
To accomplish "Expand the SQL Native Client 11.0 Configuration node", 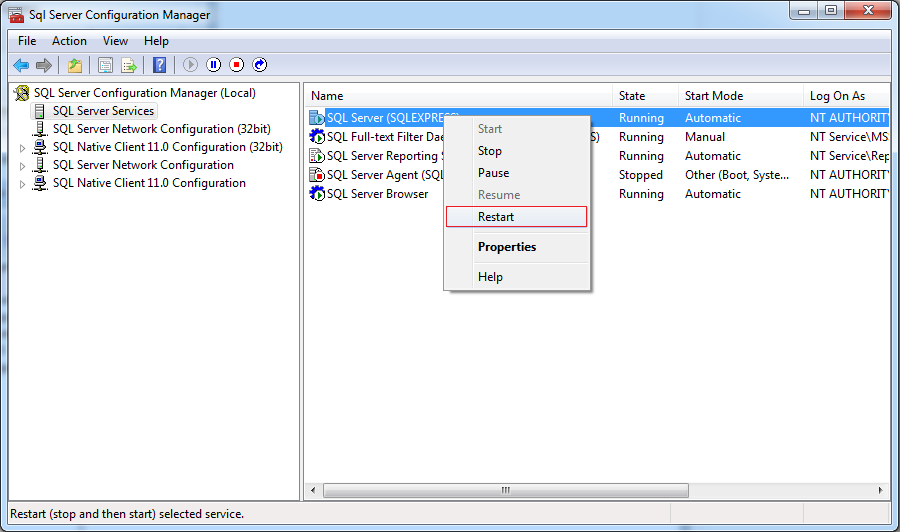I will [x=22, y=184].
